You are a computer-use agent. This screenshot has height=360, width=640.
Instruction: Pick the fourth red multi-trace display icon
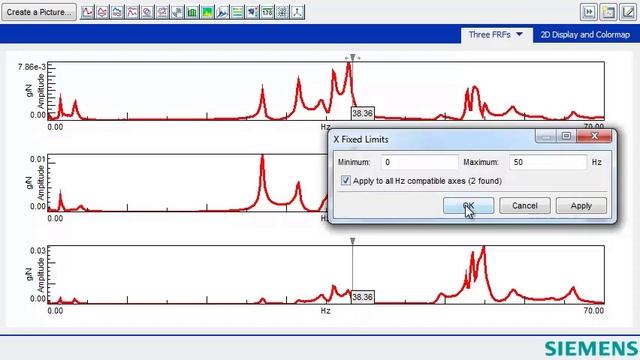132,12
